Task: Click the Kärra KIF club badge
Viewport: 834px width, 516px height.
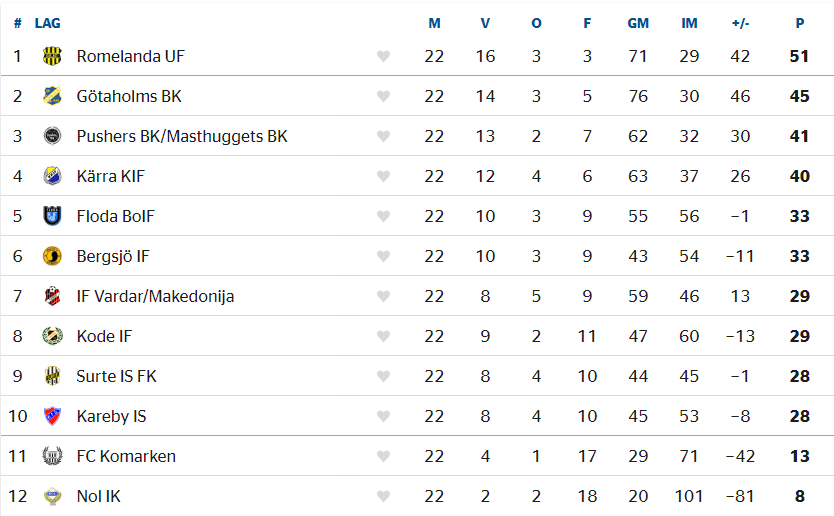Action: pyautogui.click(x=52, y=176)
